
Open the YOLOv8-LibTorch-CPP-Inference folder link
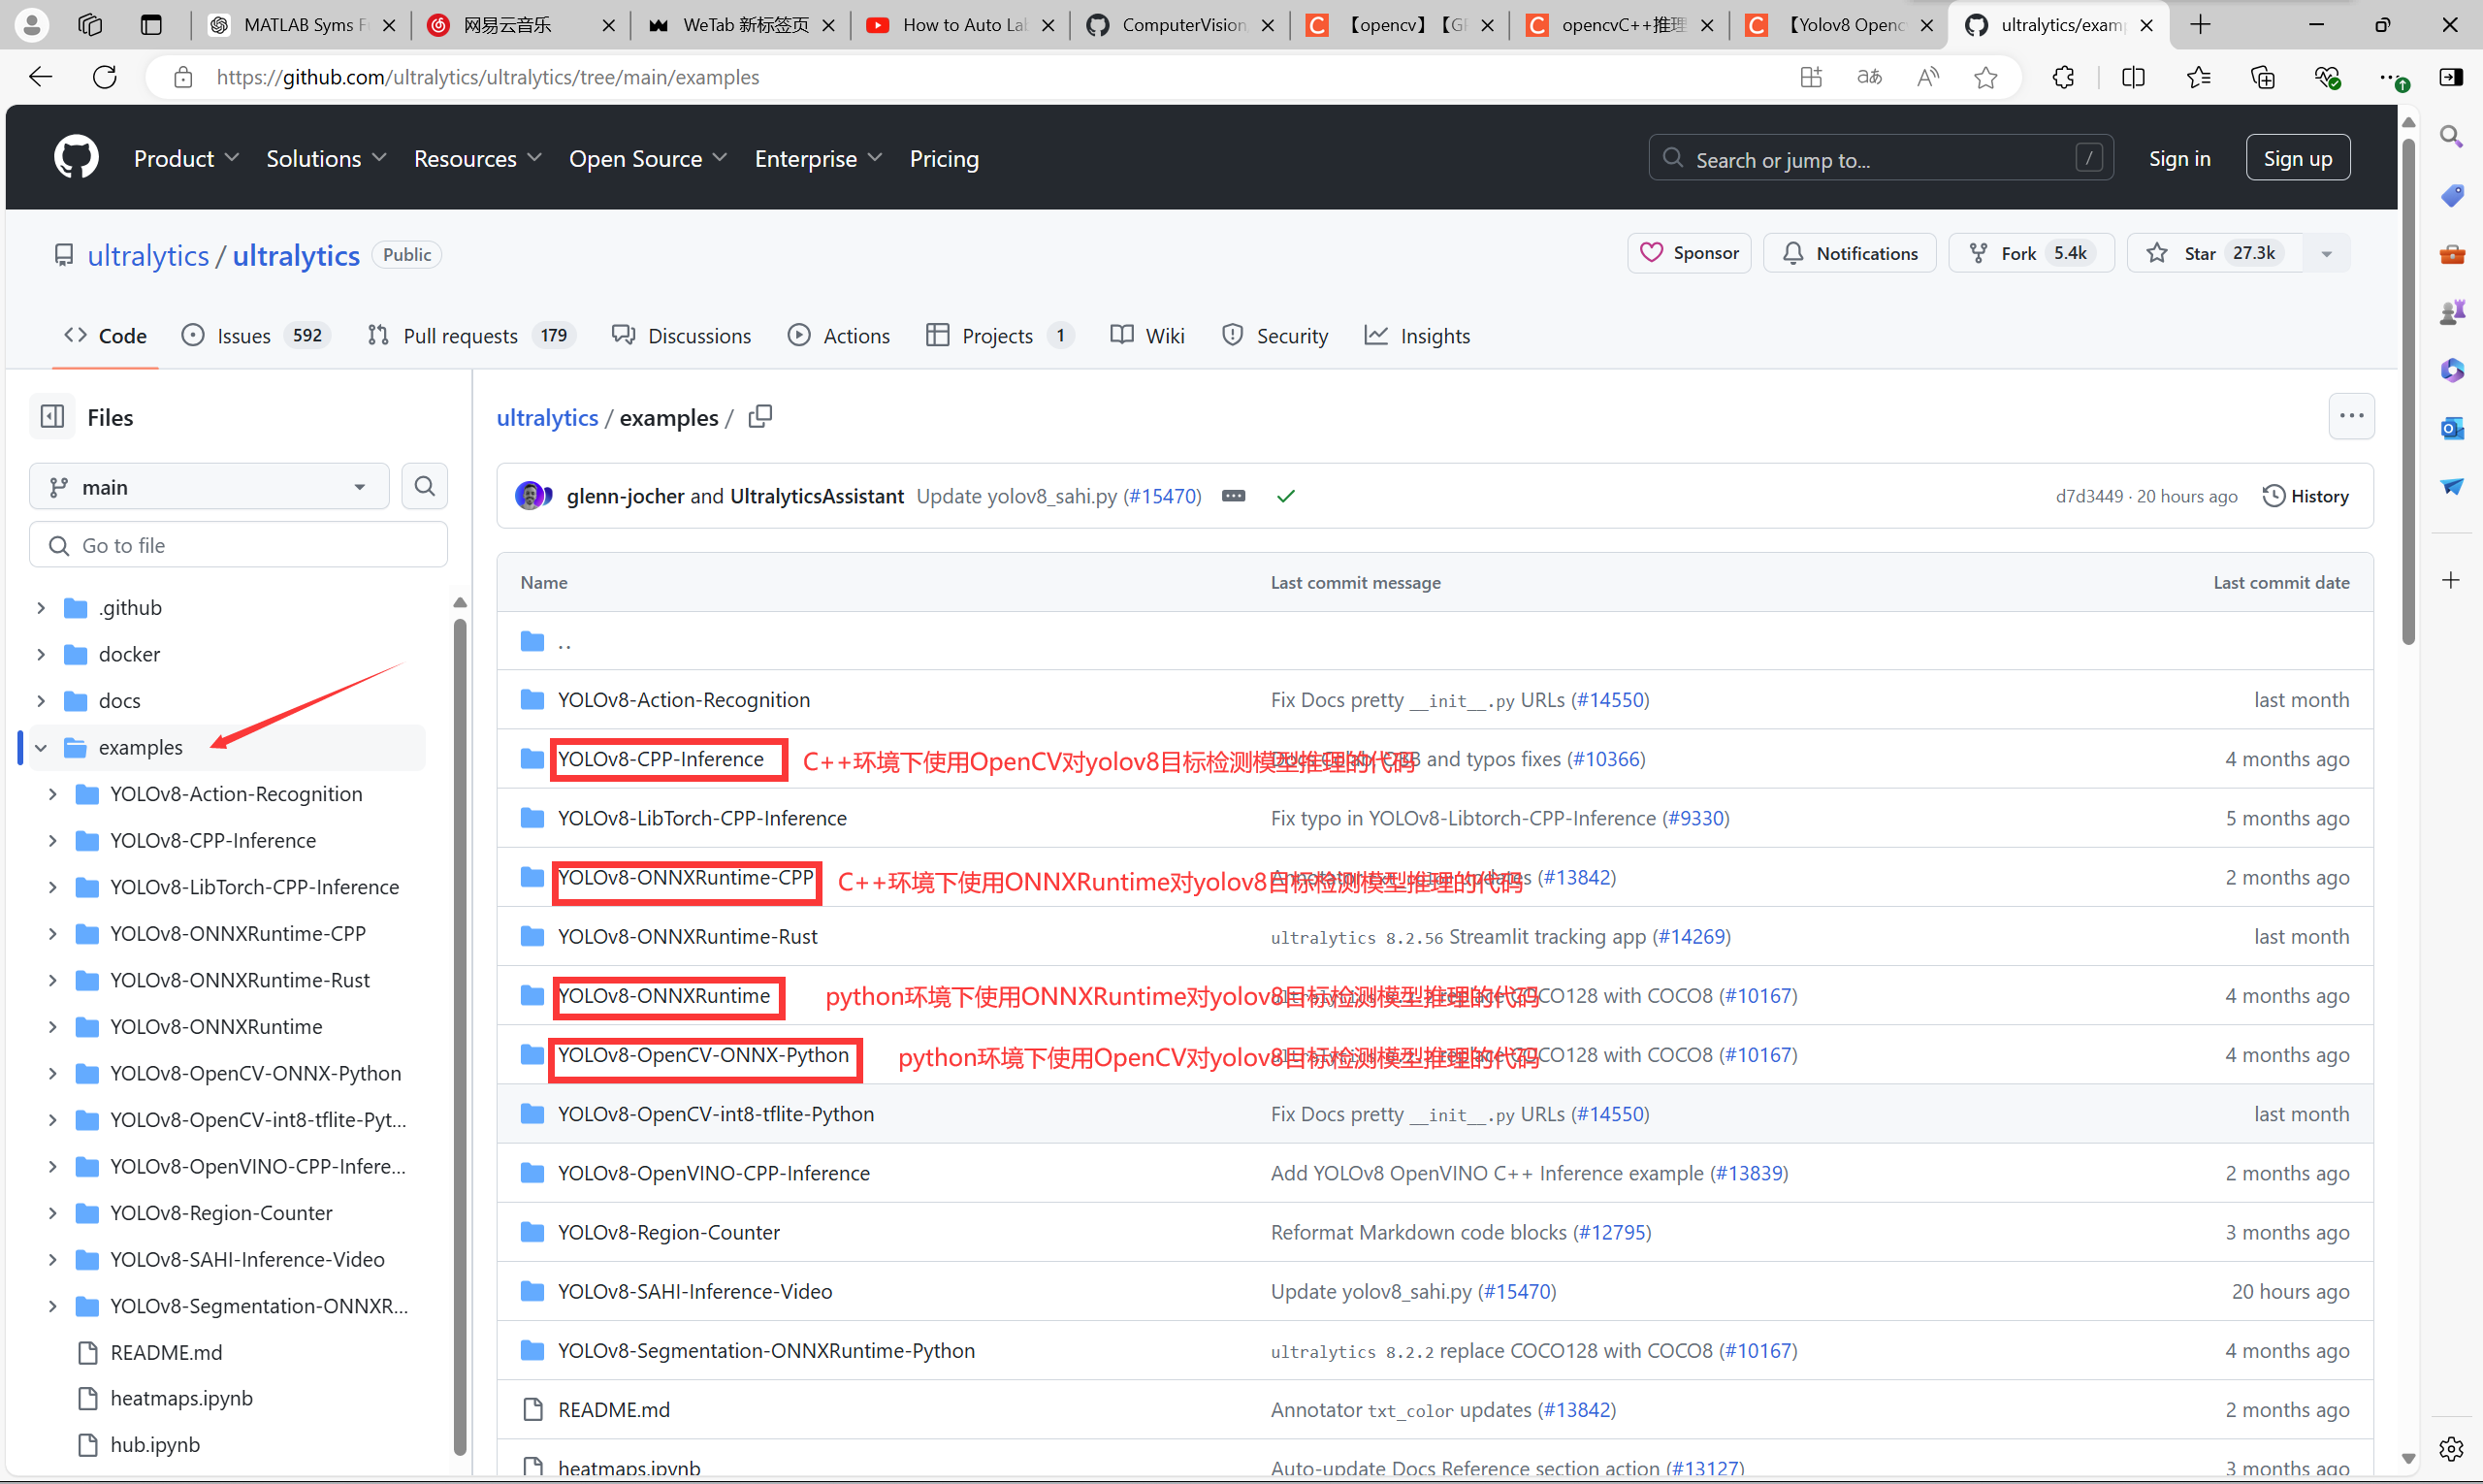[702, 818]
